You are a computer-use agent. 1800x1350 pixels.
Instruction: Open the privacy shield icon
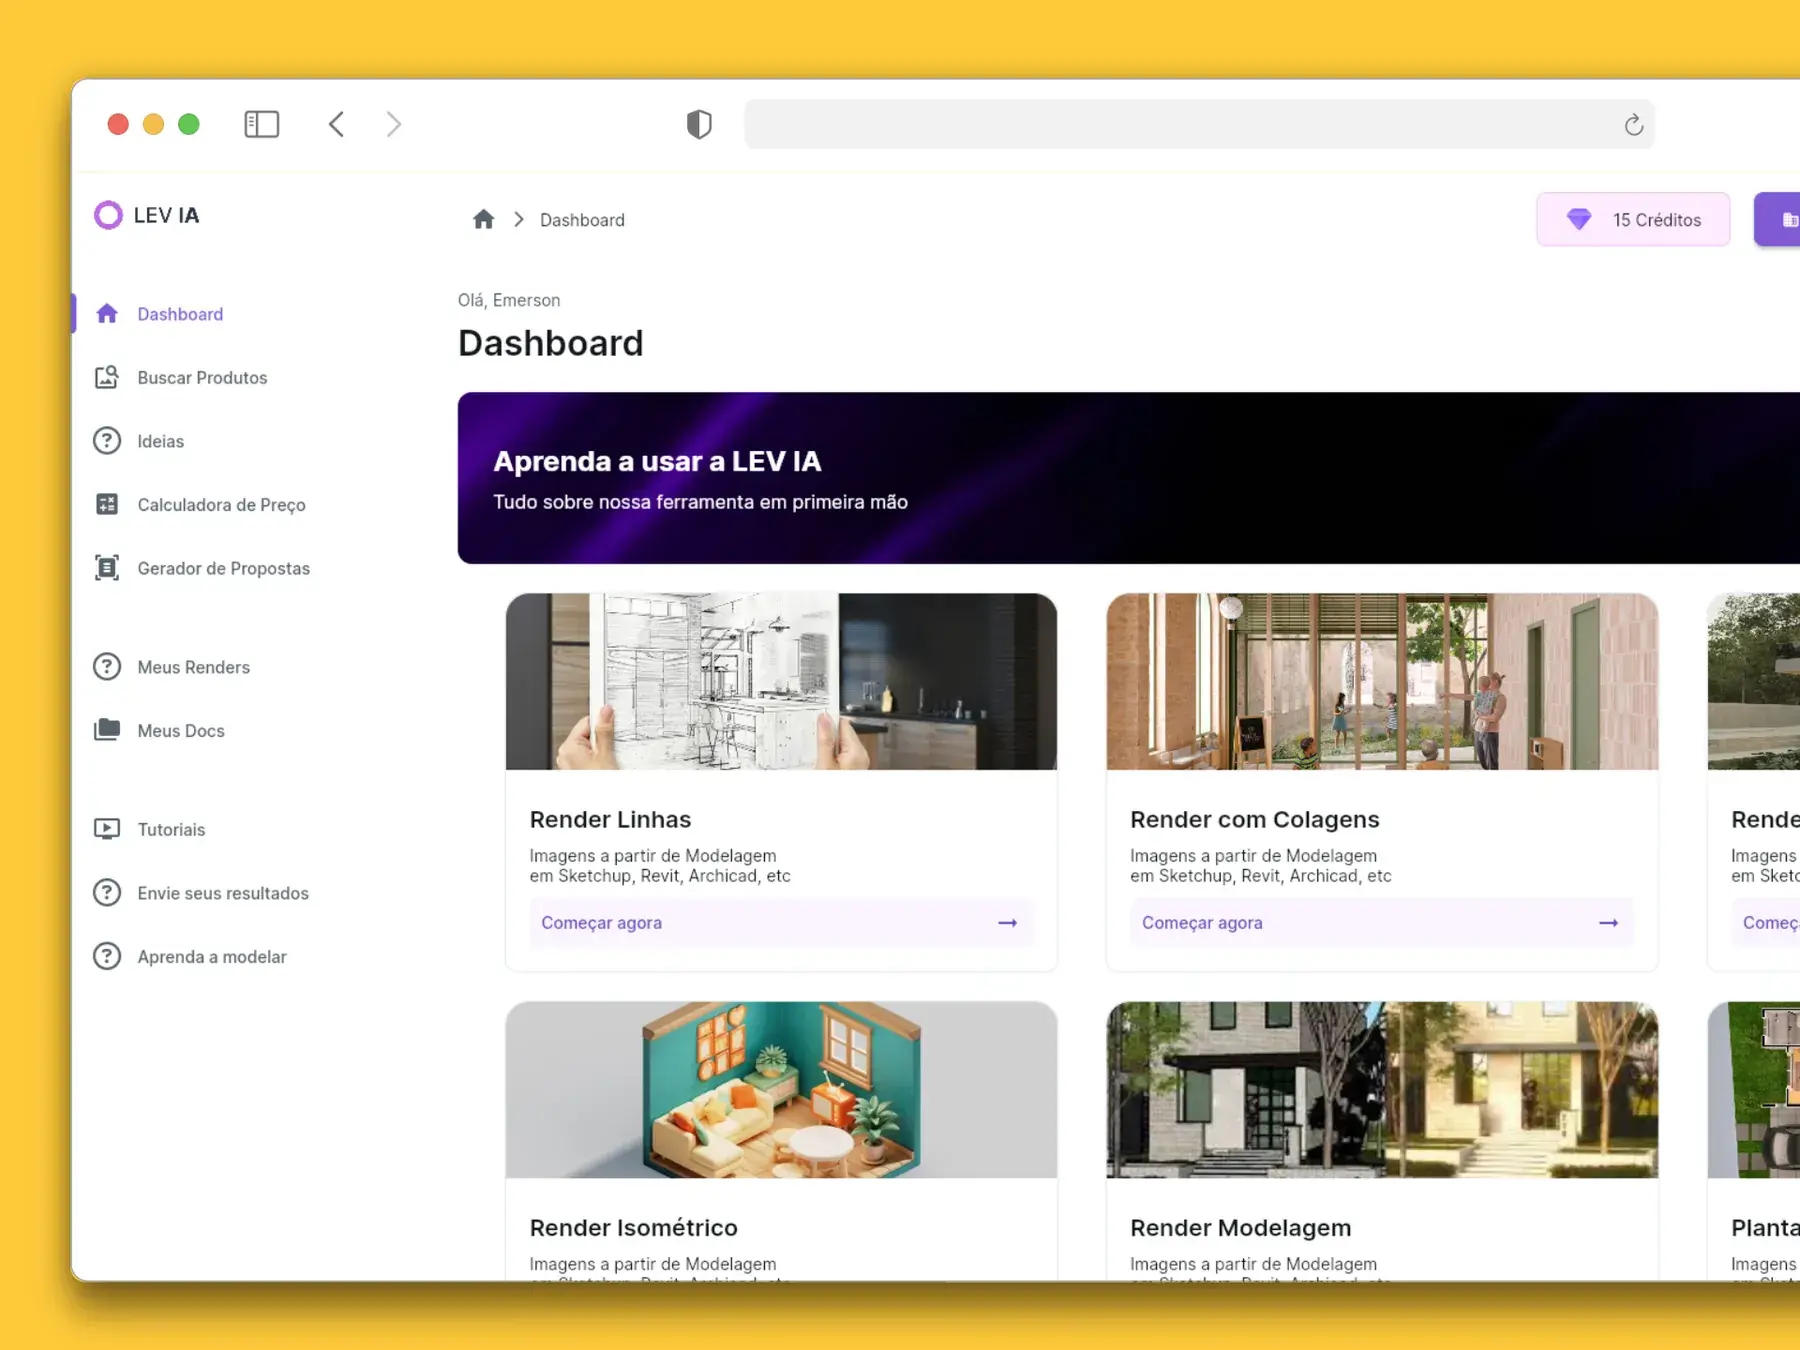coord(699,124)
